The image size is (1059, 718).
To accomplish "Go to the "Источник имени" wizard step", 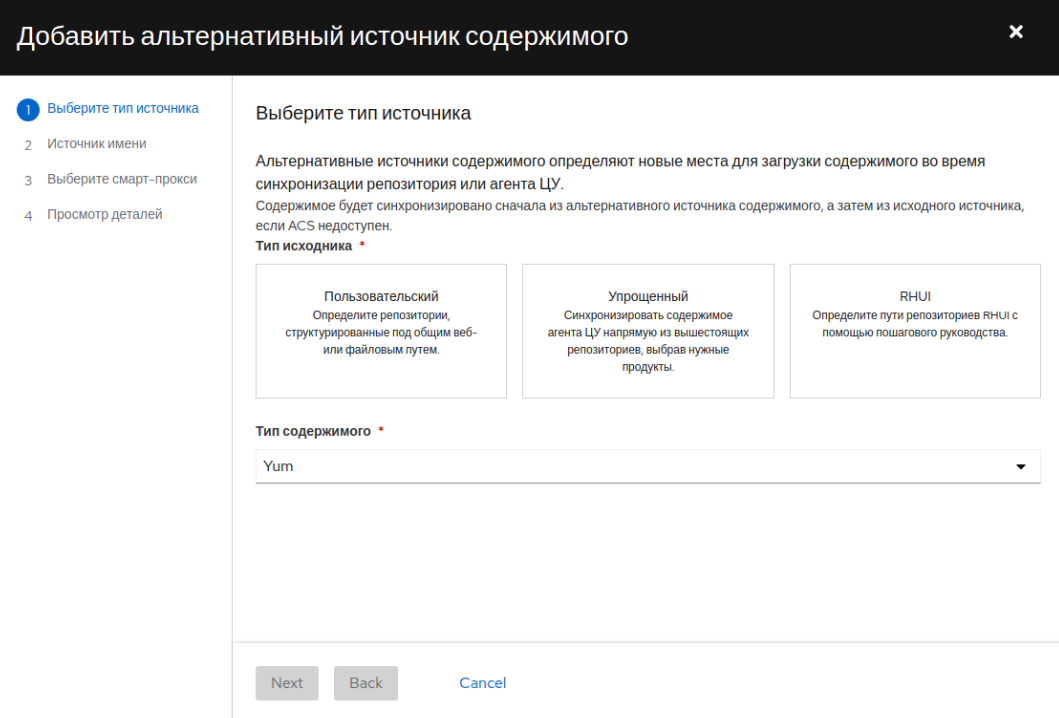I will [x=97, y=144].
